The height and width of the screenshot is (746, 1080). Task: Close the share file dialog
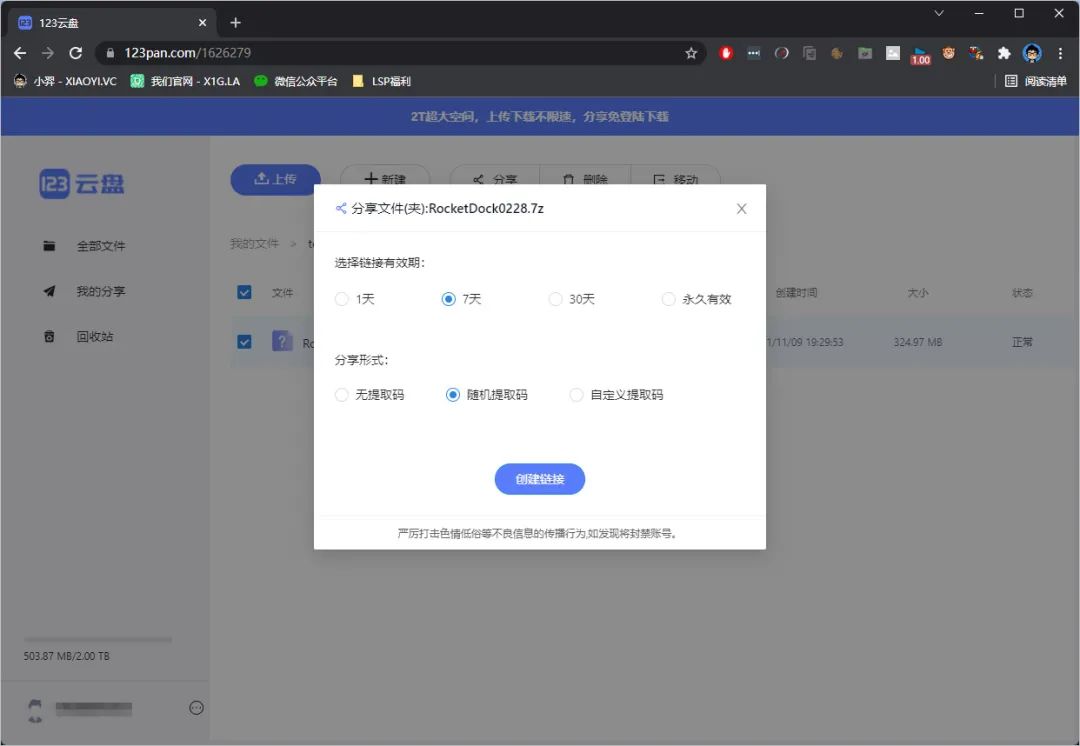(741, 209)
